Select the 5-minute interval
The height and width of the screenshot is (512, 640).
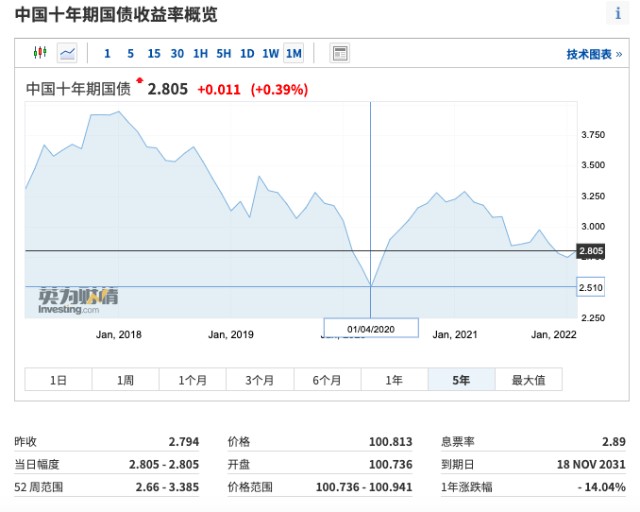coord(130,53)
